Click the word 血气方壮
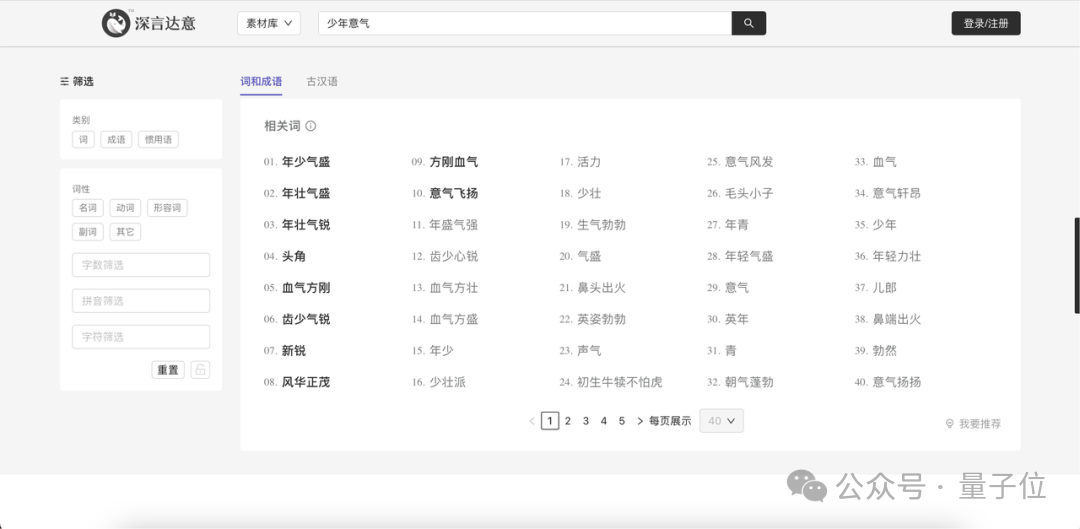This screenshot has height=529, width=1080. (x=454, y=288)
